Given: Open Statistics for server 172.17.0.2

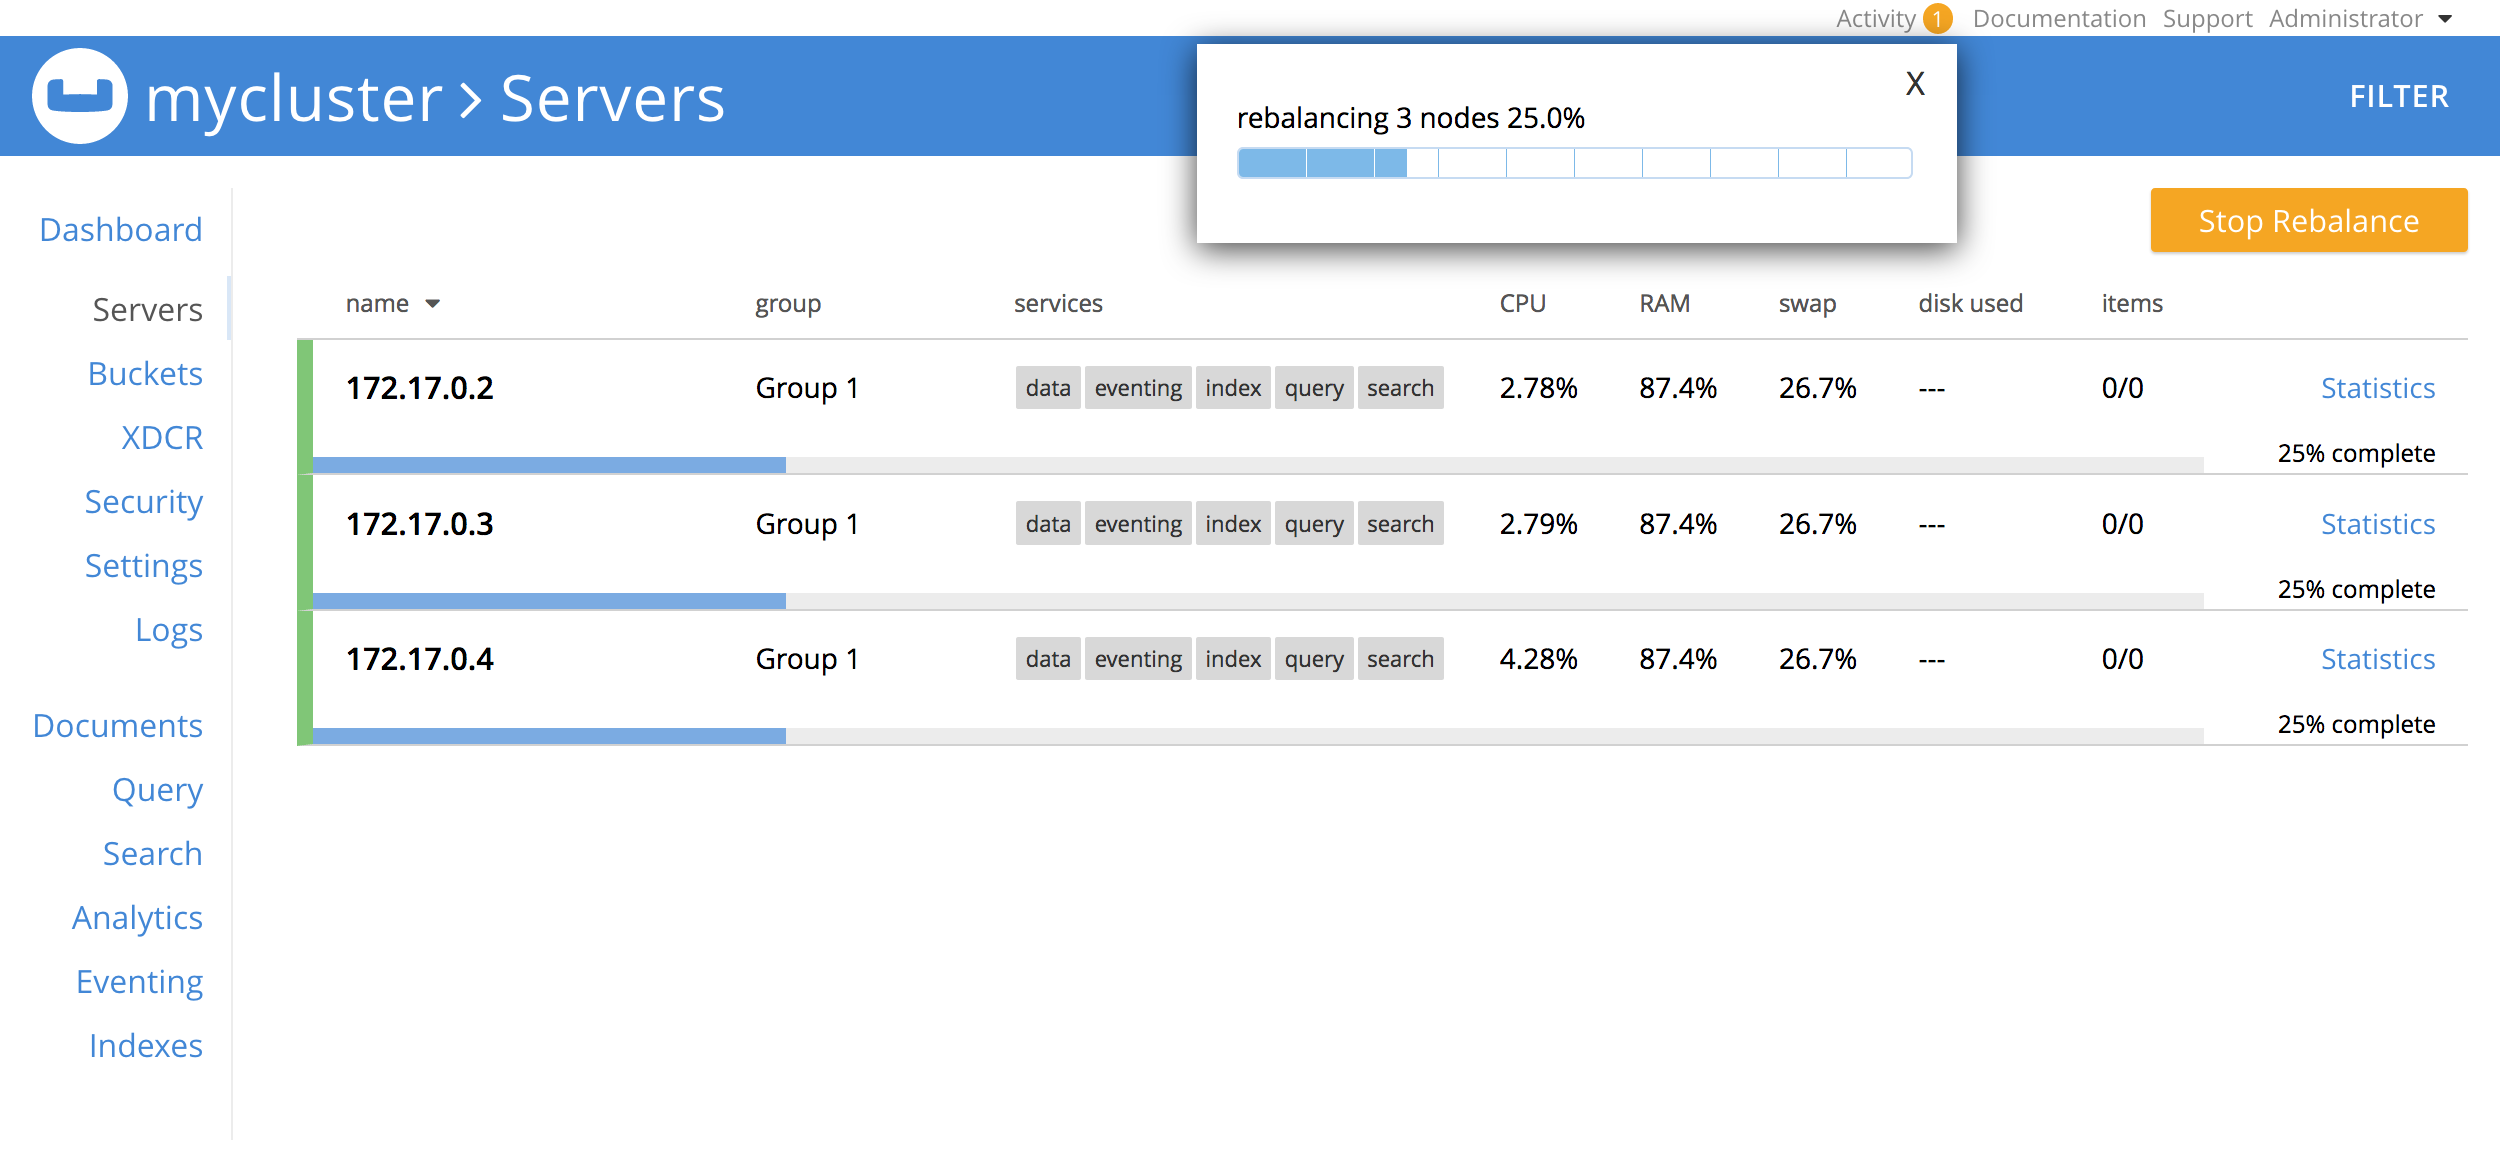Looking at the screenshot, I should click(2377, 388).
